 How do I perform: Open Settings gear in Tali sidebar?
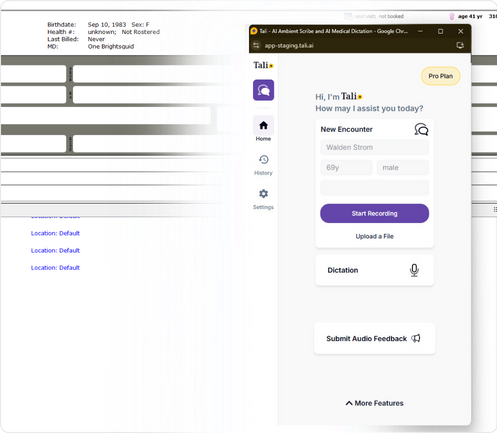click(263, 199)
